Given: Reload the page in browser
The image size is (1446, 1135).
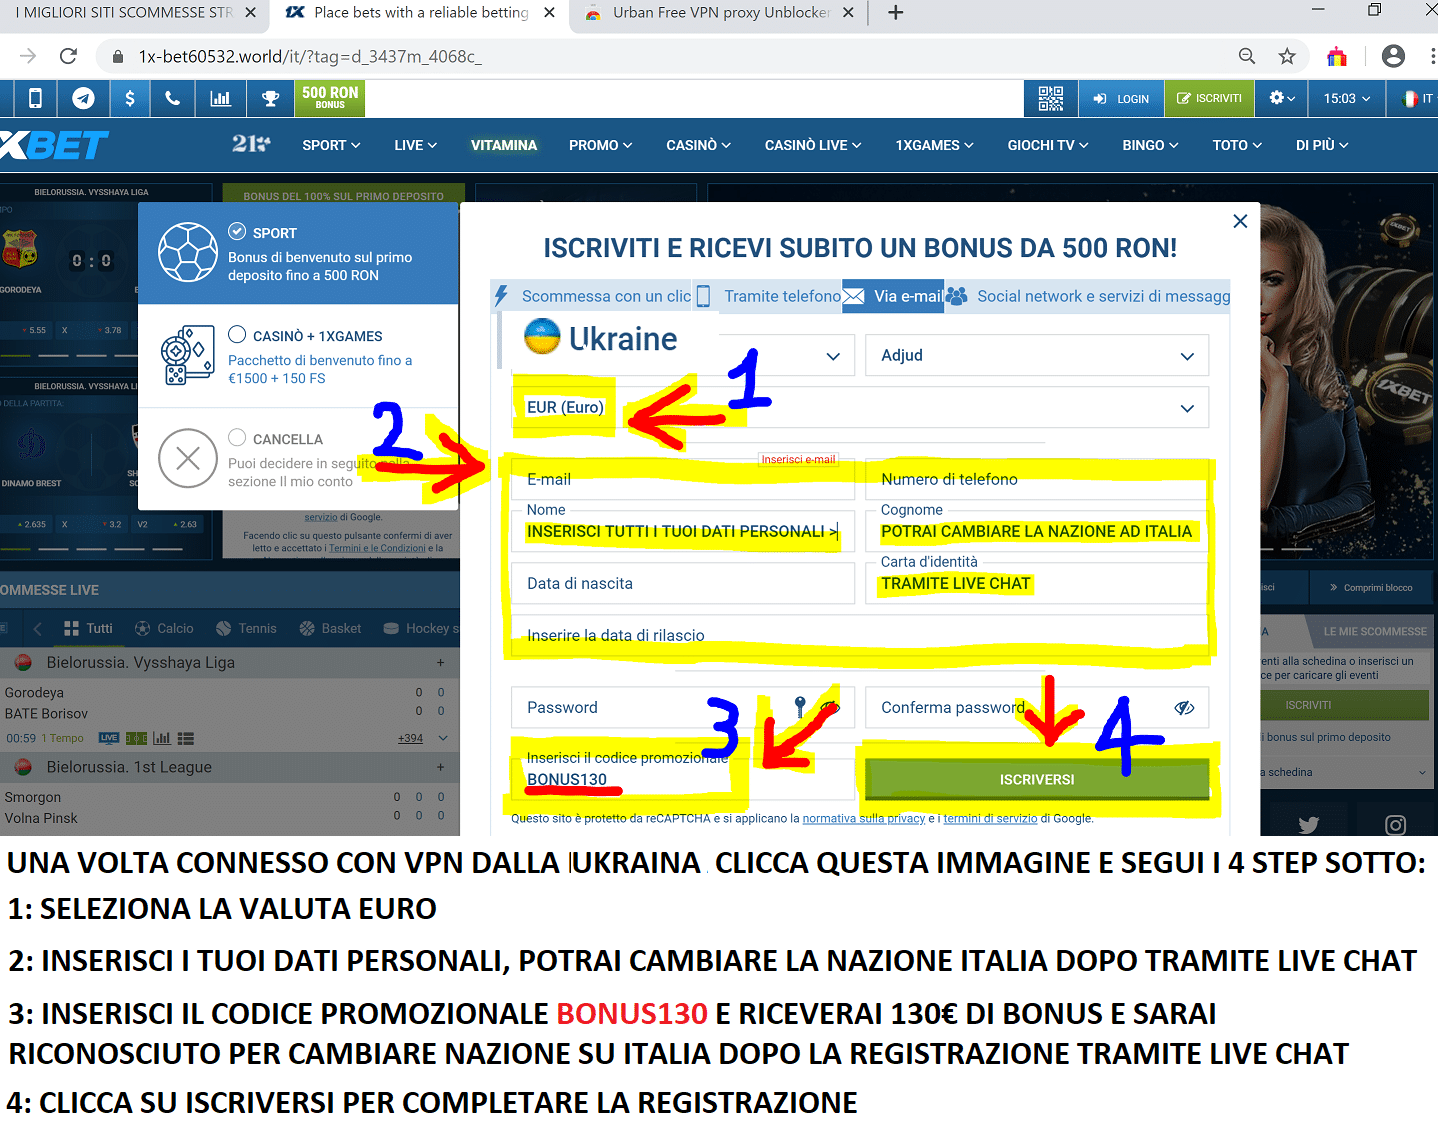Looking at the screenshot, I should pos(68,56).
